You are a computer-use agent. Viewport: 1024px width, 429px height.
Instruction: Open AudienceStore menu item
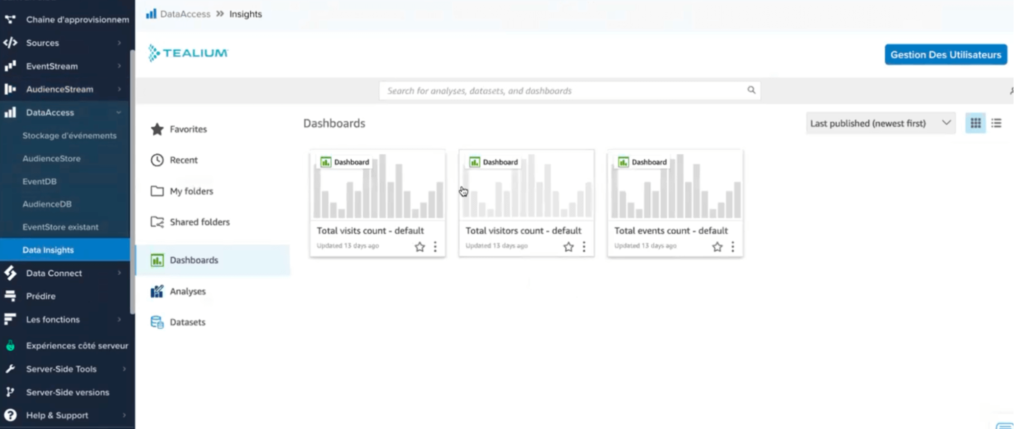tap(52, 159)
